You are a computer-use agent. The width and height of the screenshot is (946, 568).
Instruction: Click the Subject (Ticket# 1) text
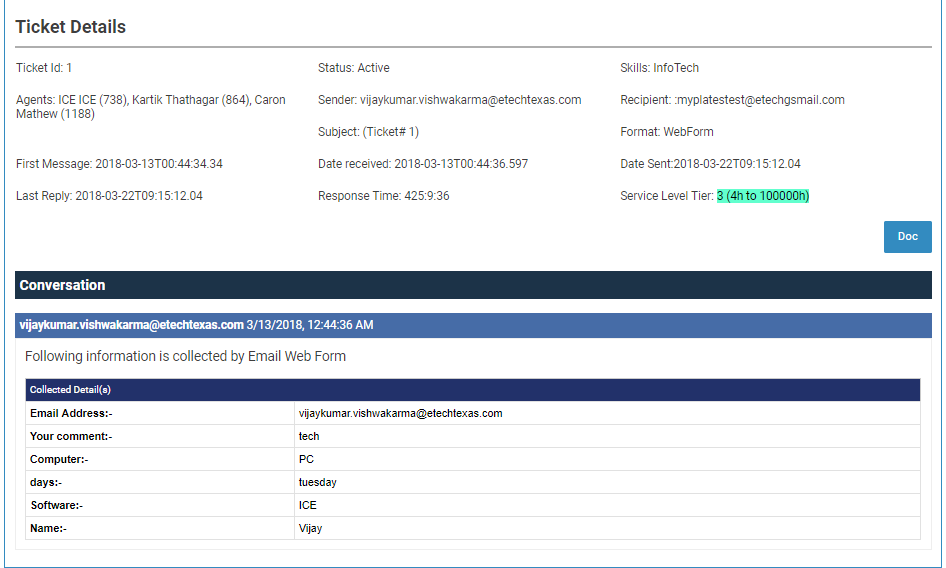[368, 132]
